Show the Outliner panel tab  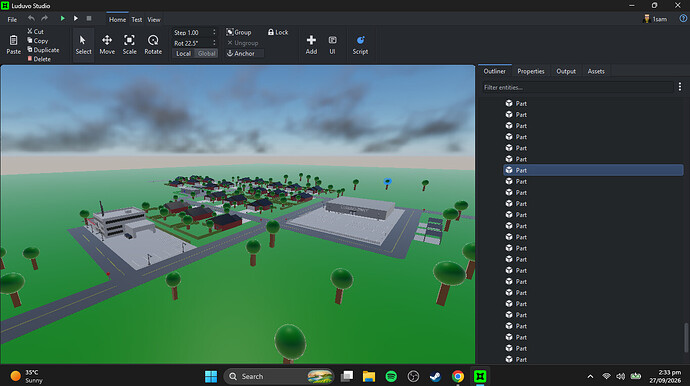(x=495, y=71)
